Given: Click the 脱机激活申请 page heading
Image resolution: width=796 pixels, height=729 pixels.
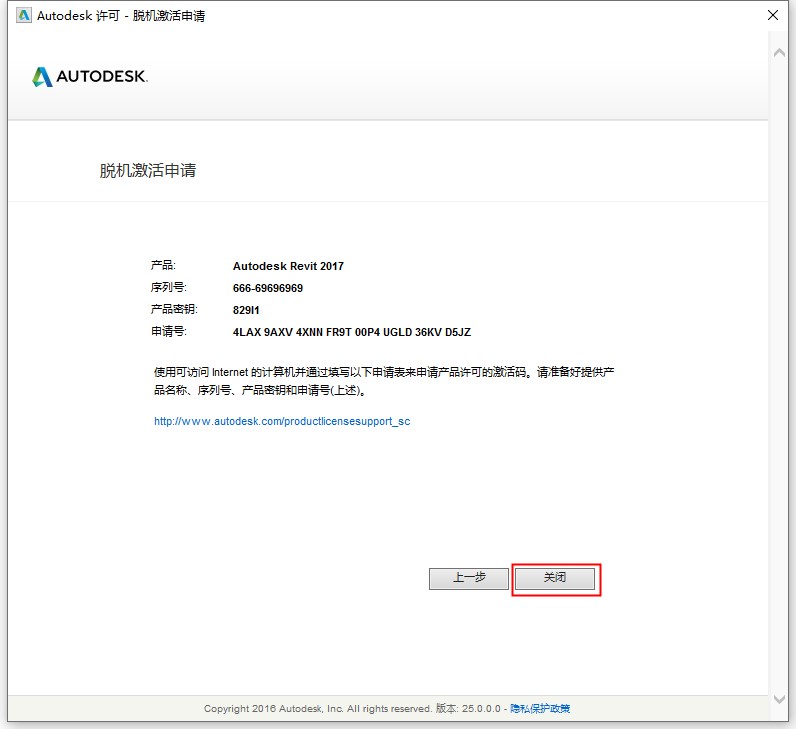Looking at the screenshot, I should [148, 170].
